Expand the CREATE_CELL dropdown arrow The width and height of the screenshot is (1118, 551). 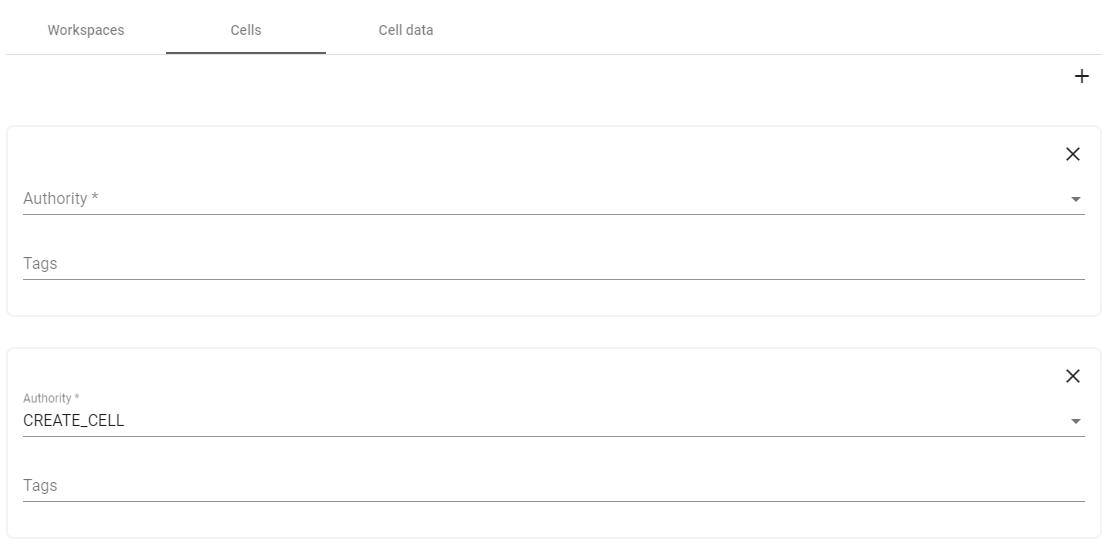pyautogui.click(x=1076, y=422)
